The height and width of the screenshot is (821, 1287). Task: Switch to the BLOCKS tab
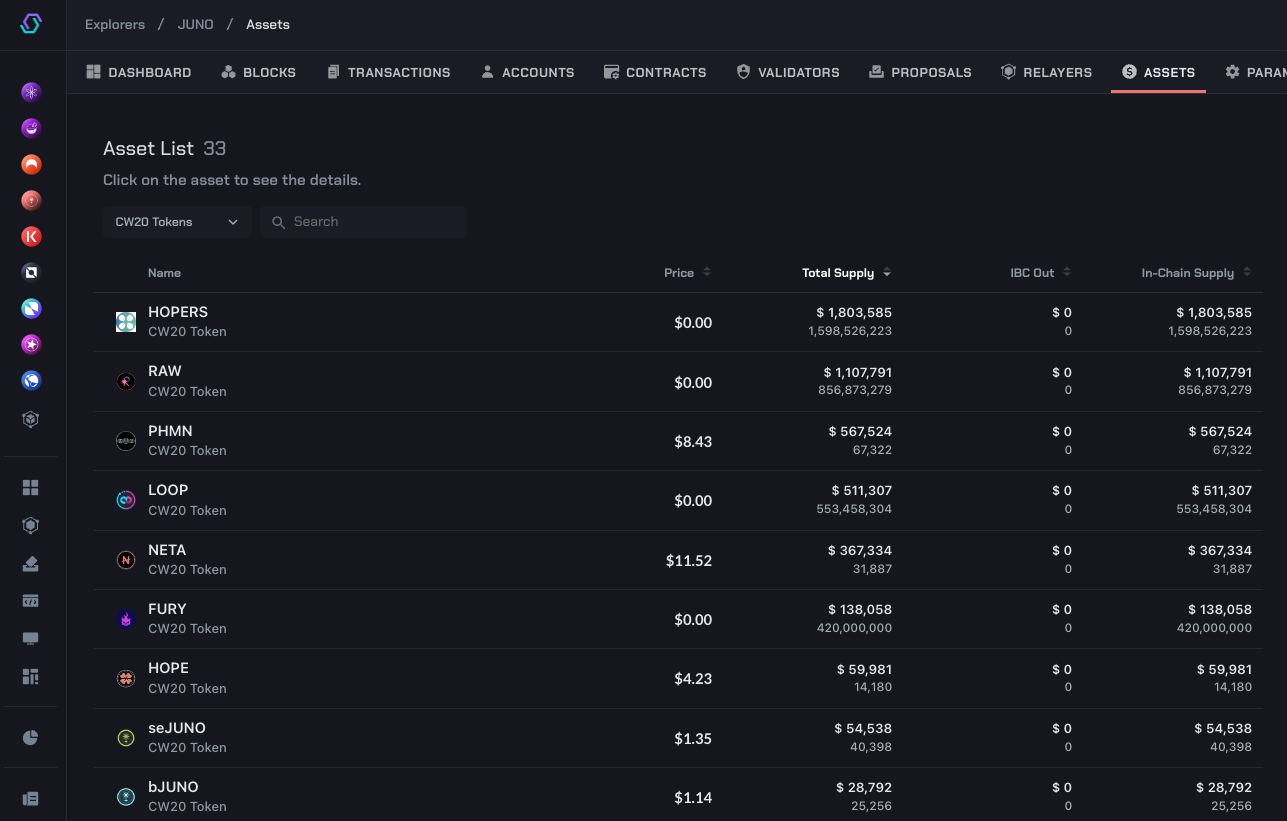click(x=259, y=72)
